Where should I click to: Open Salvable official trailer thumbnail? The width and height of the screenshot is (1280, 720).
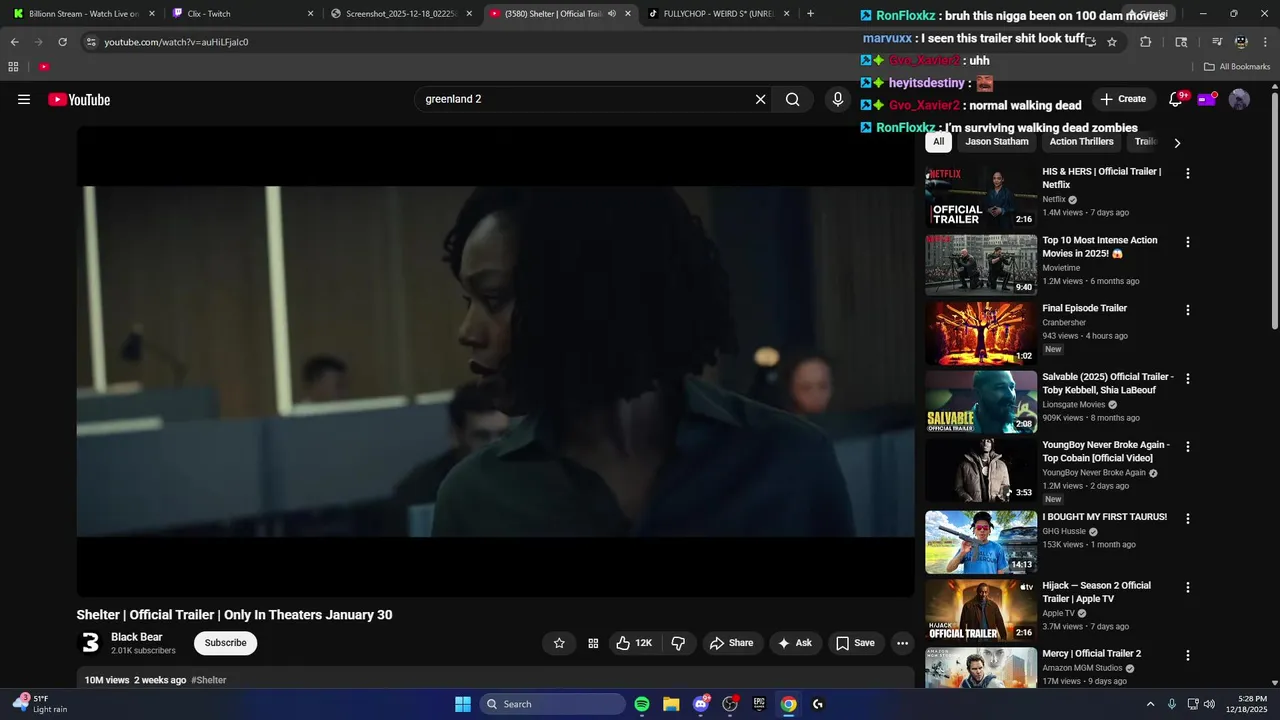coord(981,402)
